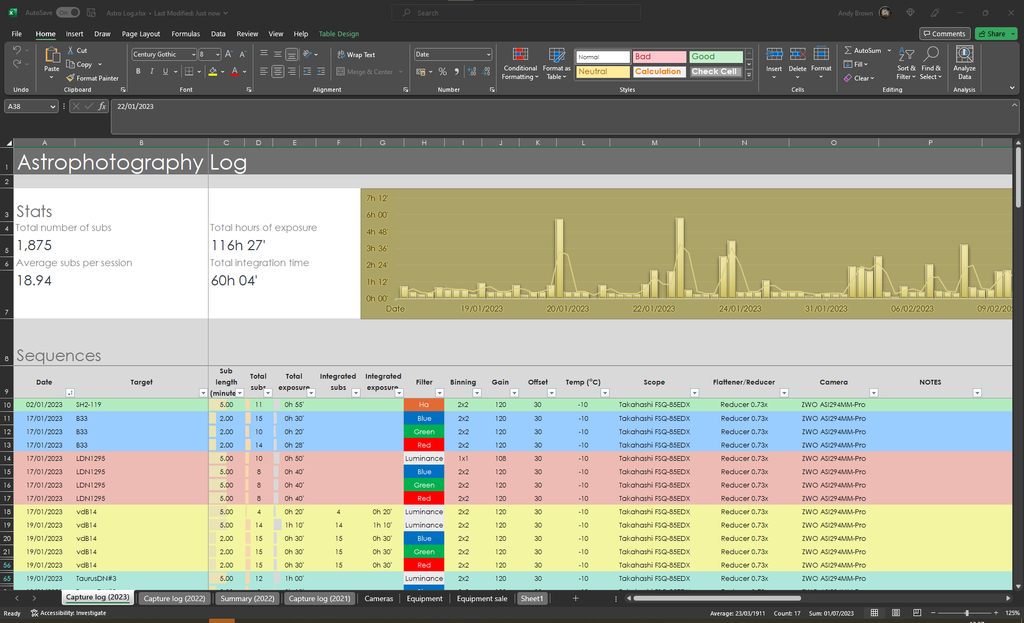
Task: Click the fill color bucket icon
Action: point(212,72)
